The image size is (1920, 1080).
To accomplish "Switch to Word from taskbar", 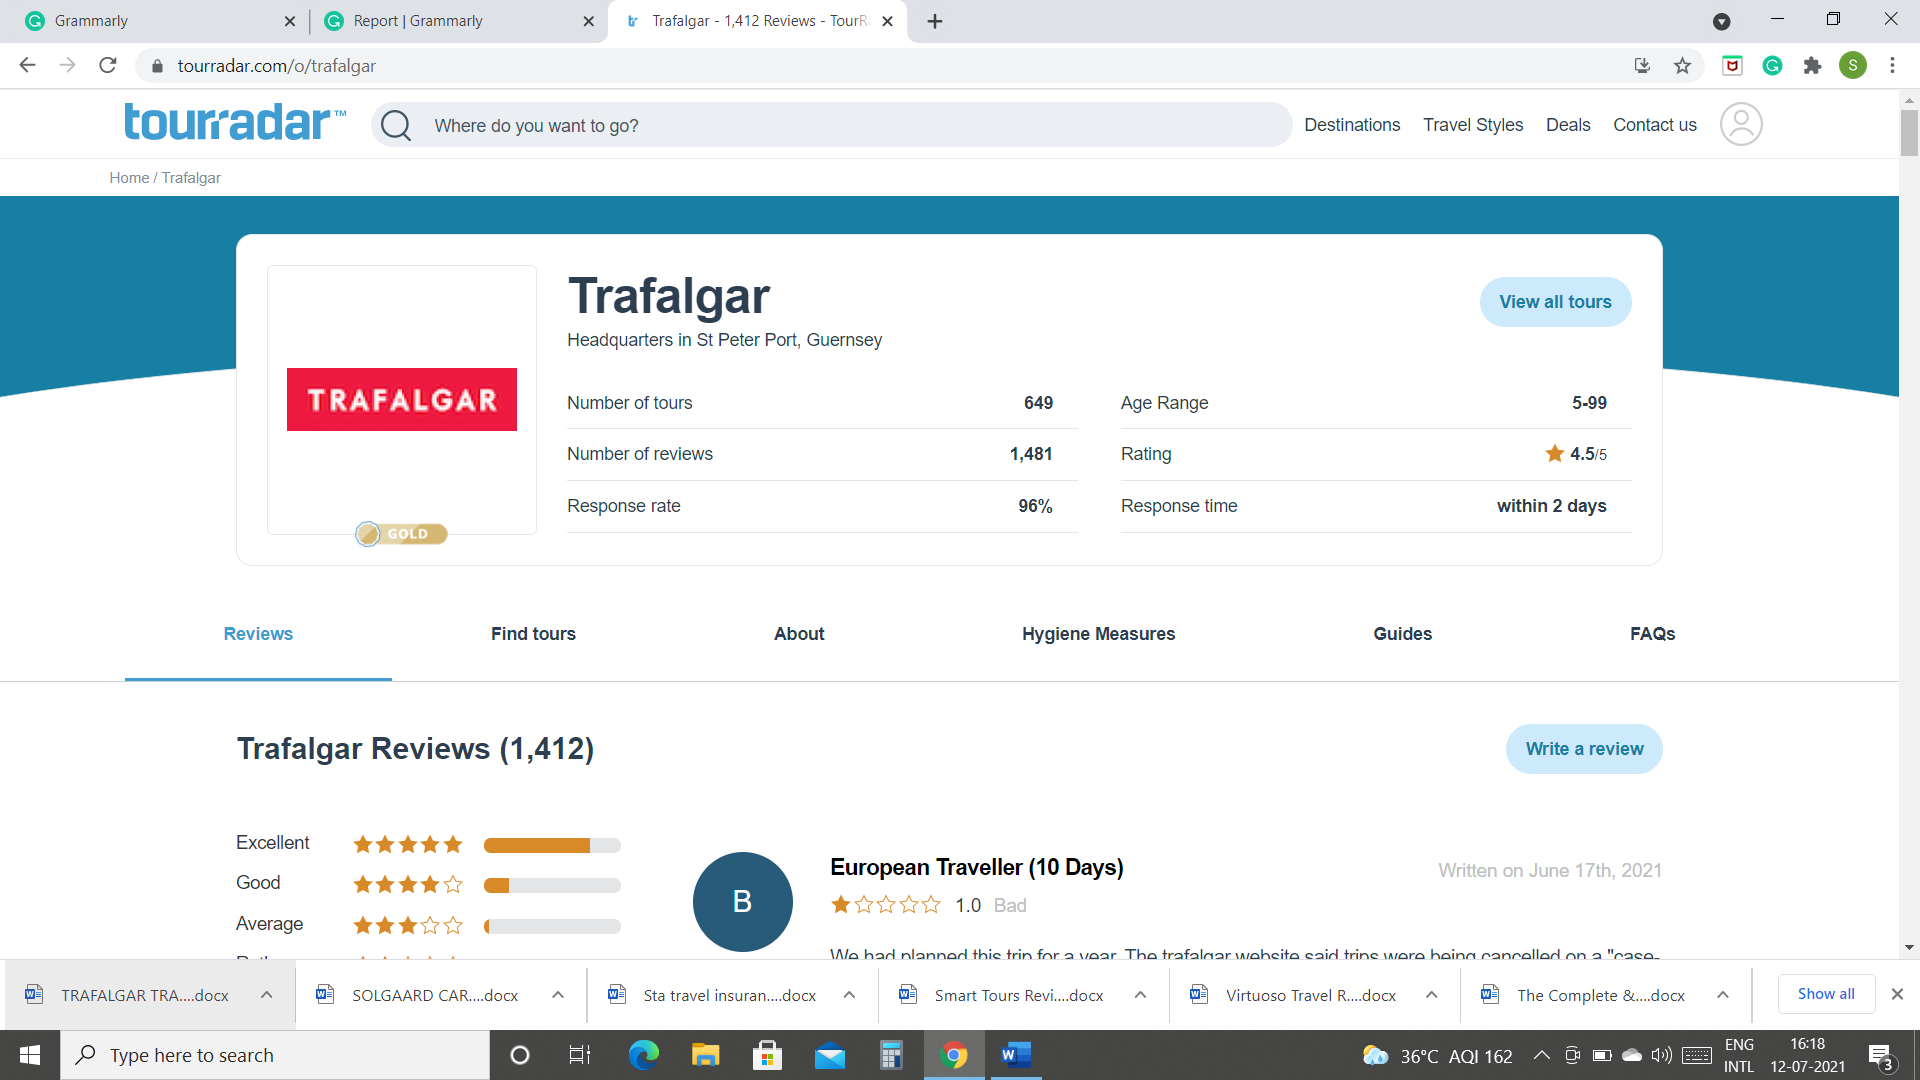I will coord(1016,1055).
